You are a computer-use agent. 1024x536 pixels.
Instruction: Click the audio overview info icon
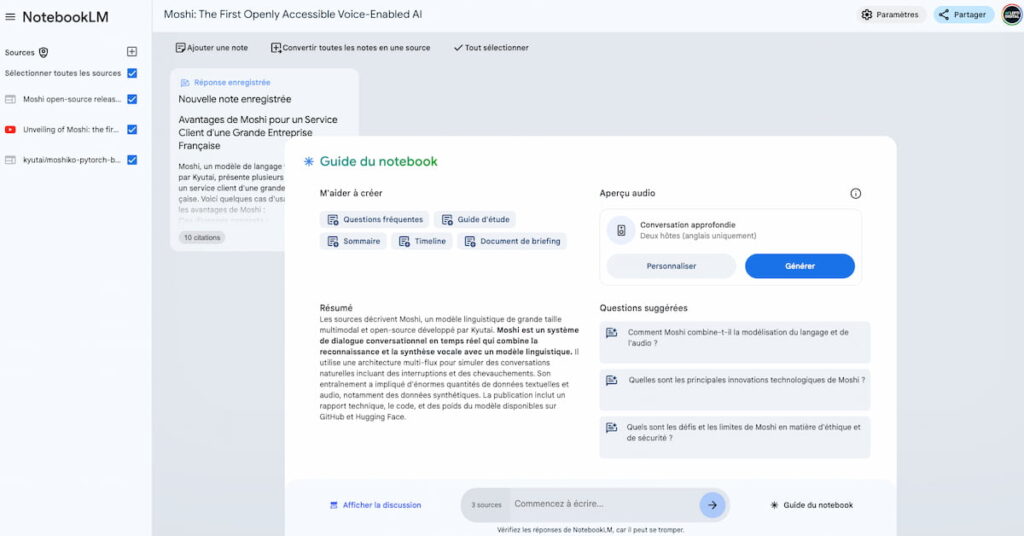pyautogui.click(x=856, y=193)
